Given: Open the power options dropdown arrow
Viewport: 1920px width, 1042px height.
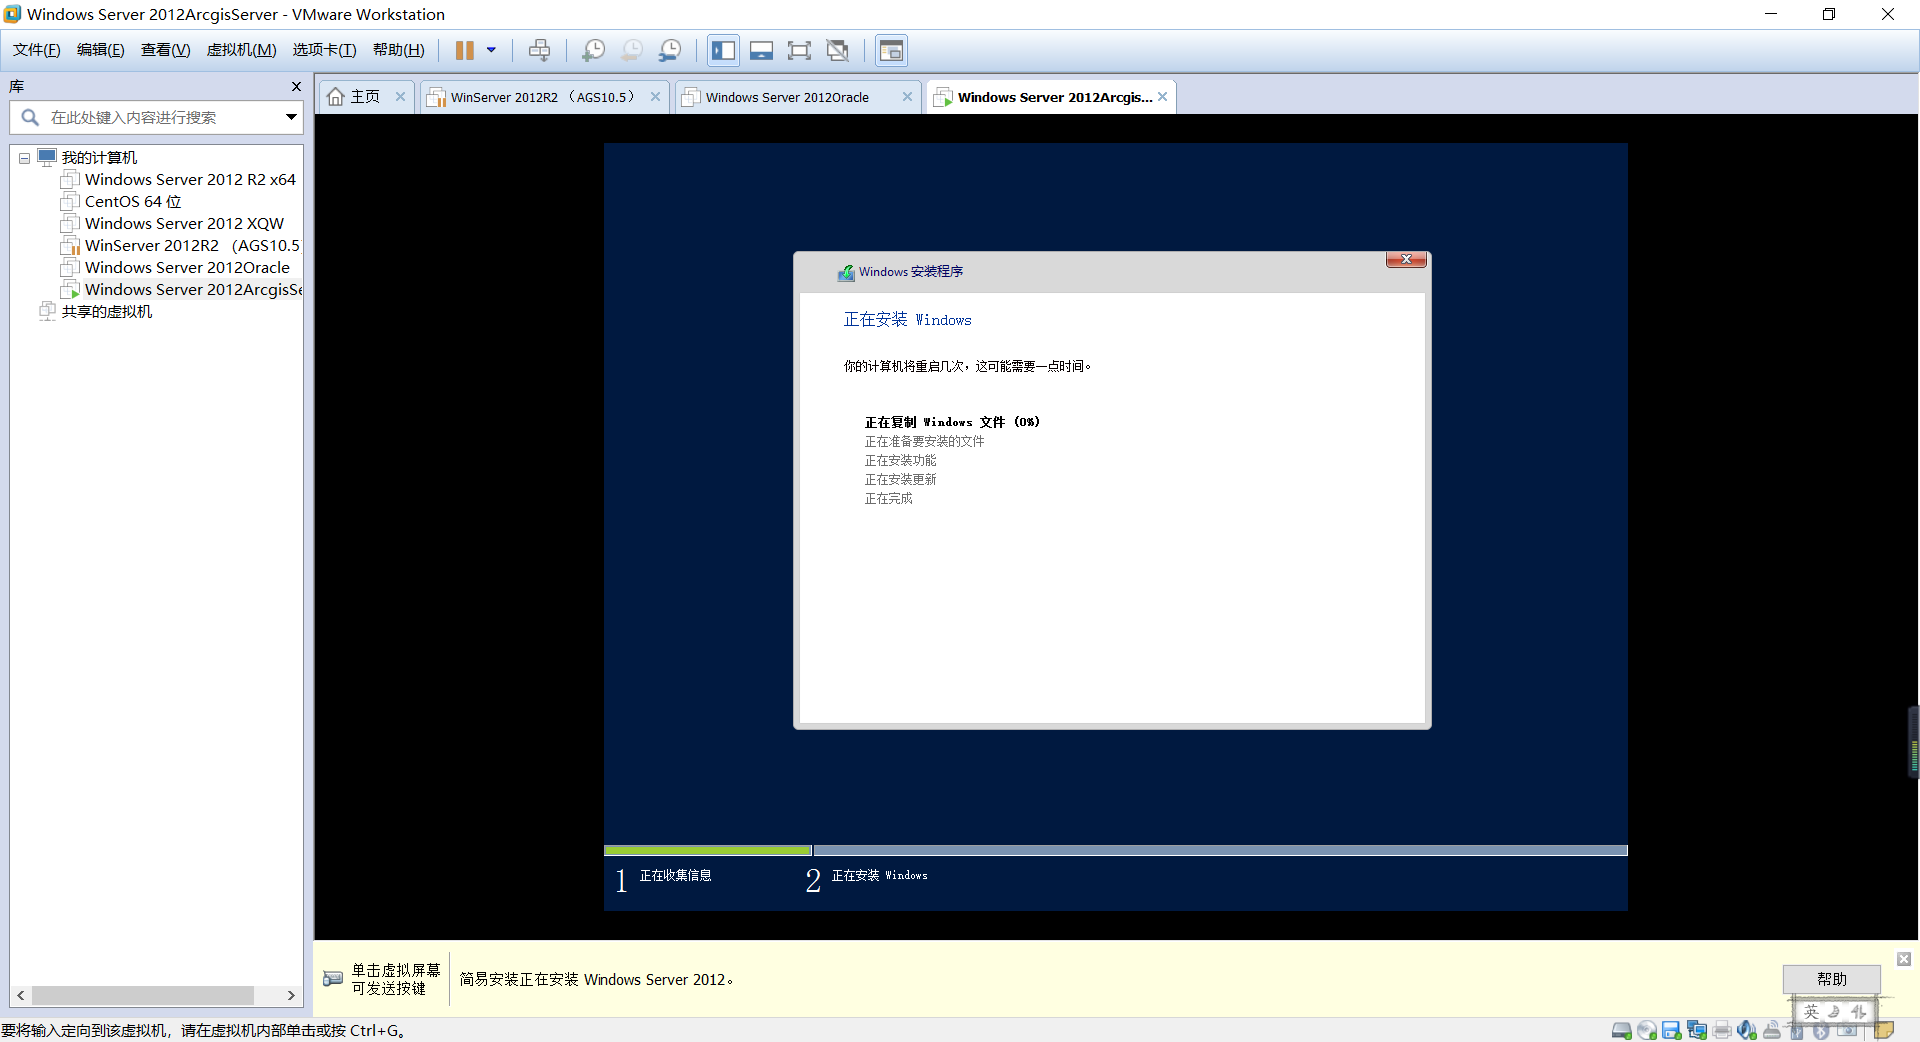Looking at the screenshot, I should (491, 50).
